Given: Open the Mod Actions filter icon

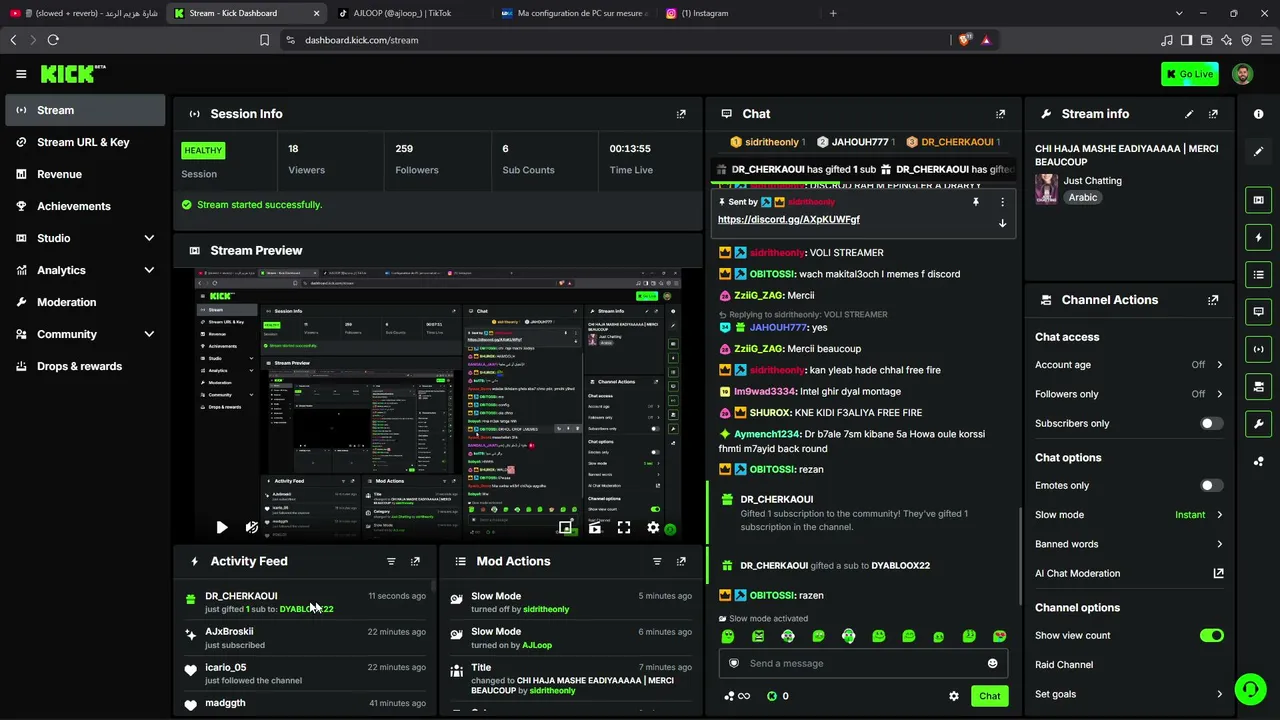Looking at the screenshot, I should (x=657, y=561).
